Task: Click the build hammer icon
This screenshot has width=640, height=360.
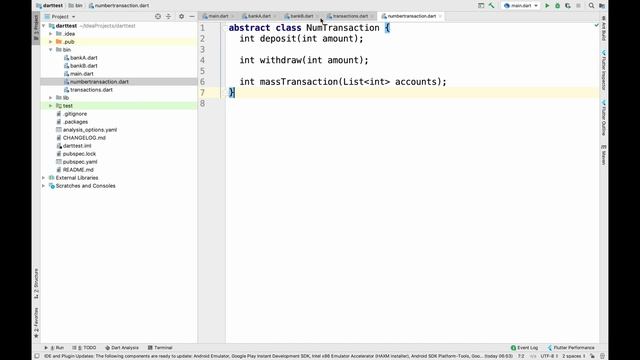Action: pyautogui.click(x=491, y=6)
